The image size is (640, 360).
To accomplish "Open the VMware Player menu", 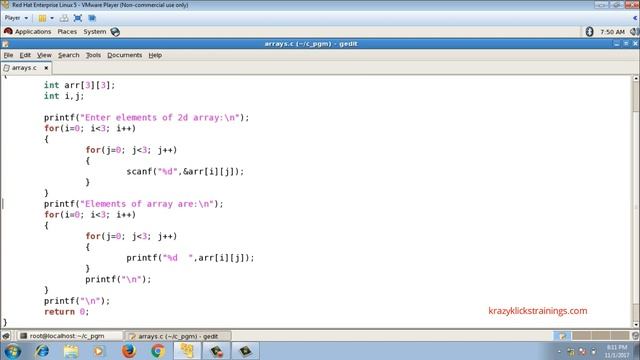I will pyautogui.click(x=16, y=18).
